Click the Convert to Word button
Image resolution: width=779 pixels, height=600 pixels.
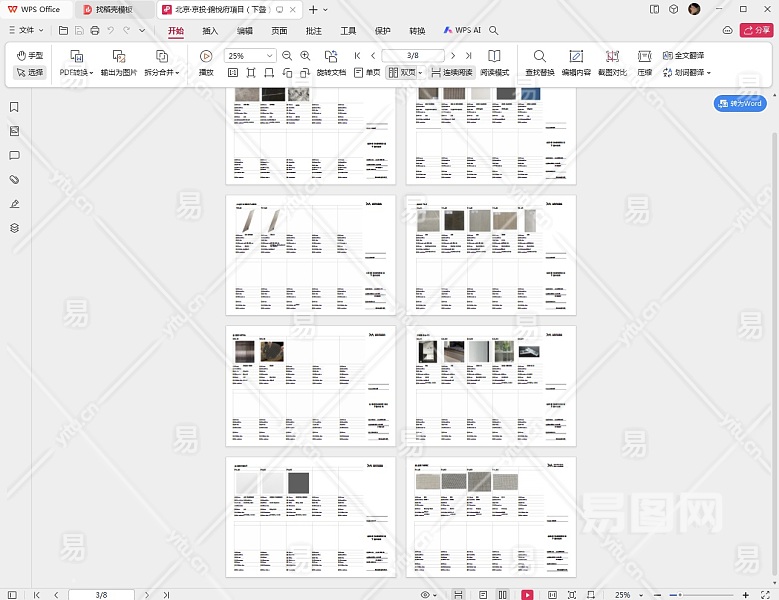pos(740,104)
